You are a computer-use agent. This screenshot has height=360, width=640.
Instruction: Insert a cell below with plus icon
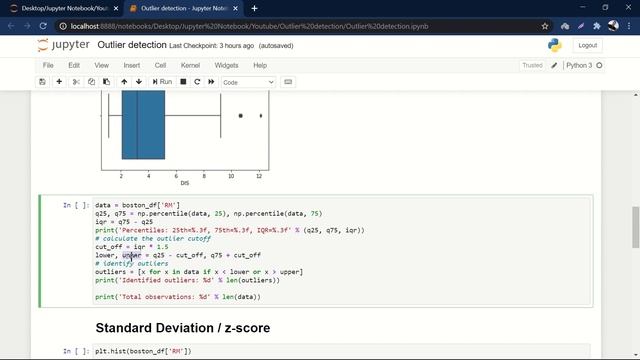(x=59, y=82)
